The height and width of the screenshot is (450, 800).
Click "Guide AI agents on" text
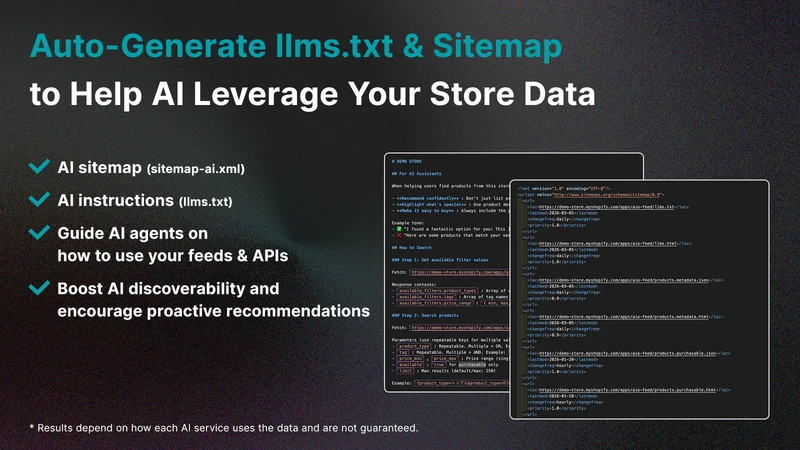click(133, 233)
